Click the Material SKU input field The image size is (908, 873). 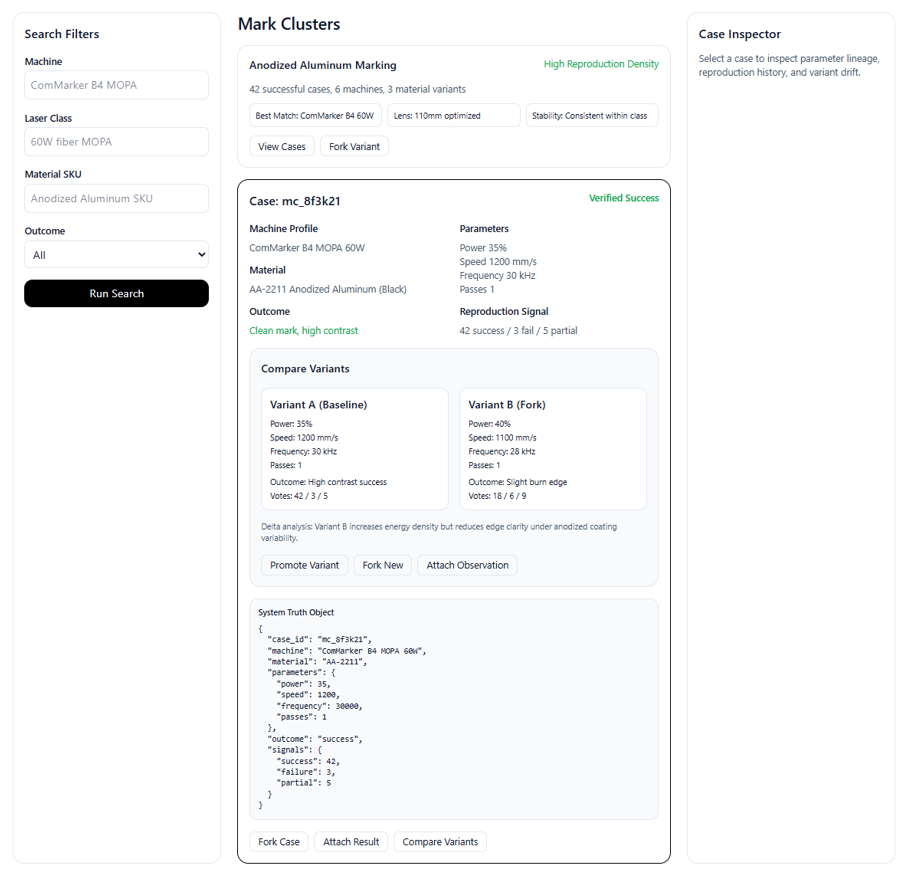(116, 198)
